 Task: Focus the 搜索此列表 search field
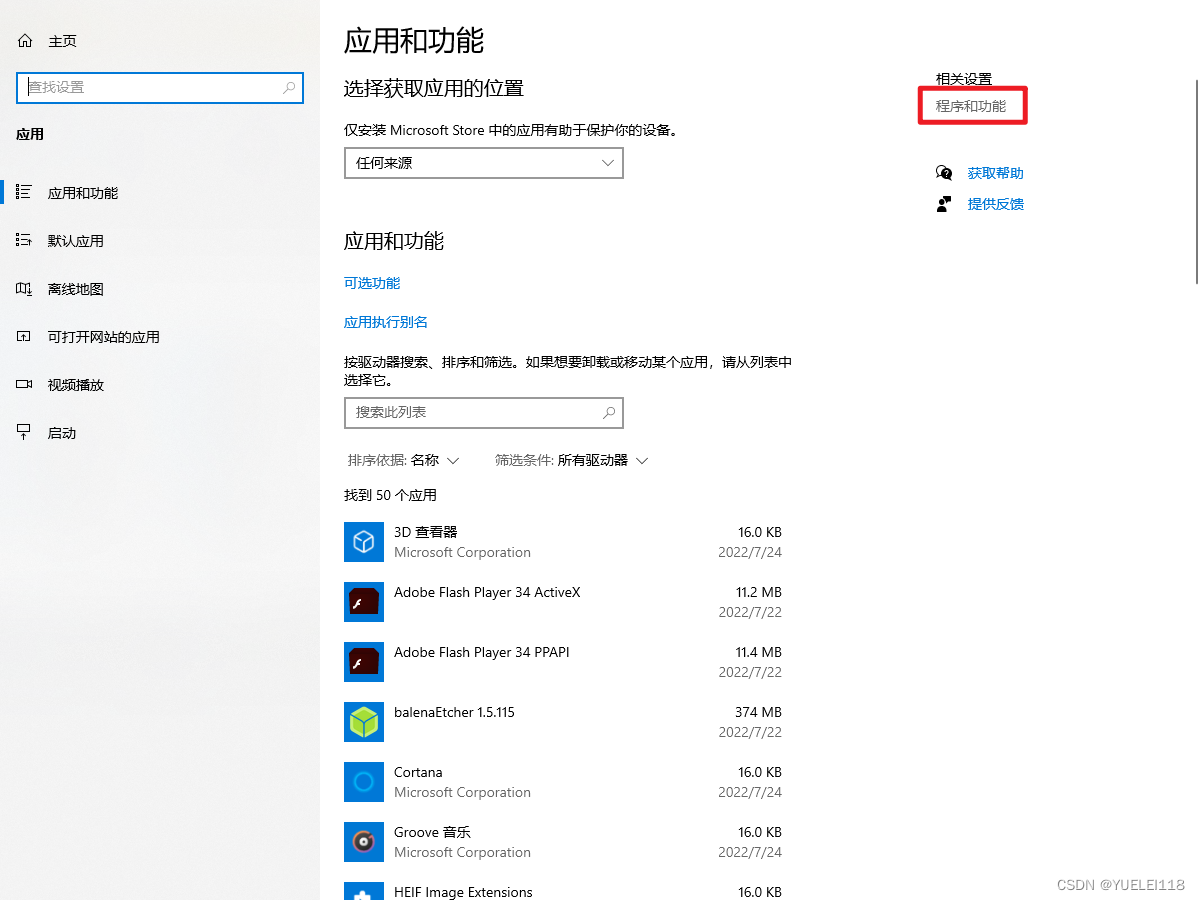[x=484, y=412]
